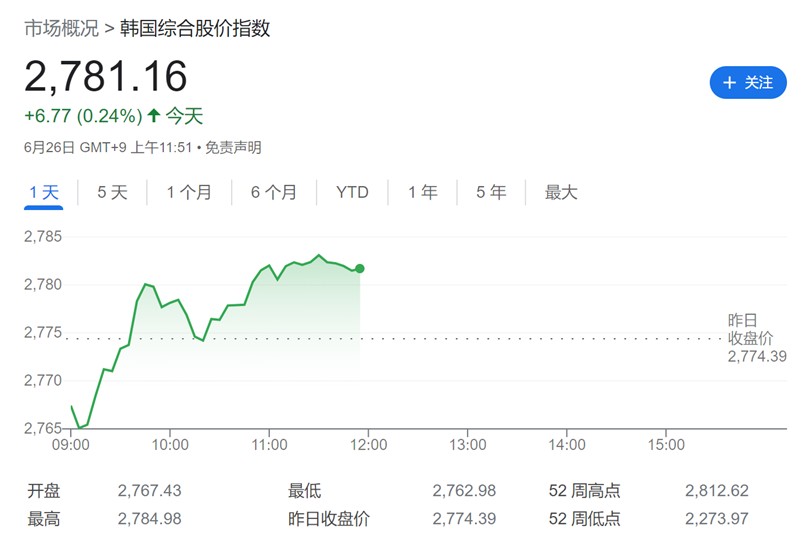Image resolution: width=811 pixels, height=543 pixels.
Task: Click the green dot at chart line end
Action: tap(359, 268)
